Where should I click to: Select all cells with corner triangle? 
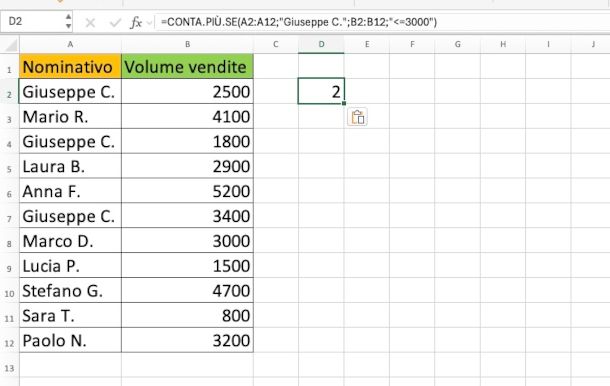click(10, 45)
